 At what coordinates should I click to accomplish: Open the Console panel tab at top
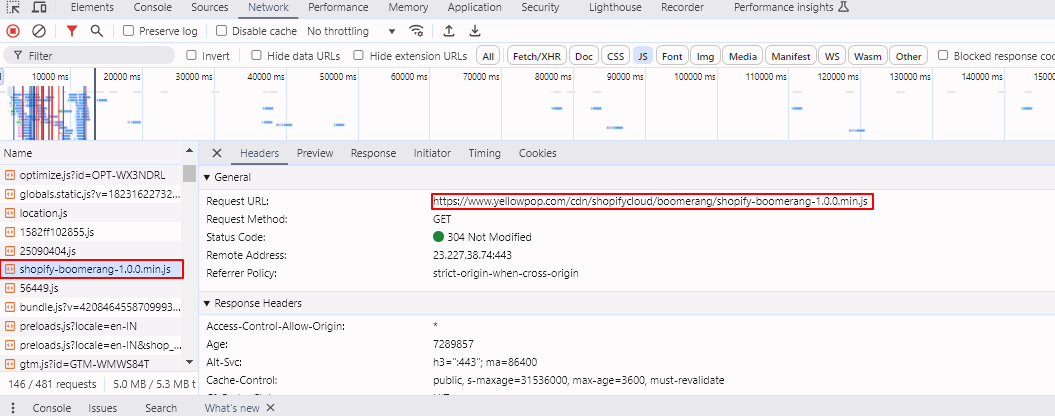pos(152,7)
